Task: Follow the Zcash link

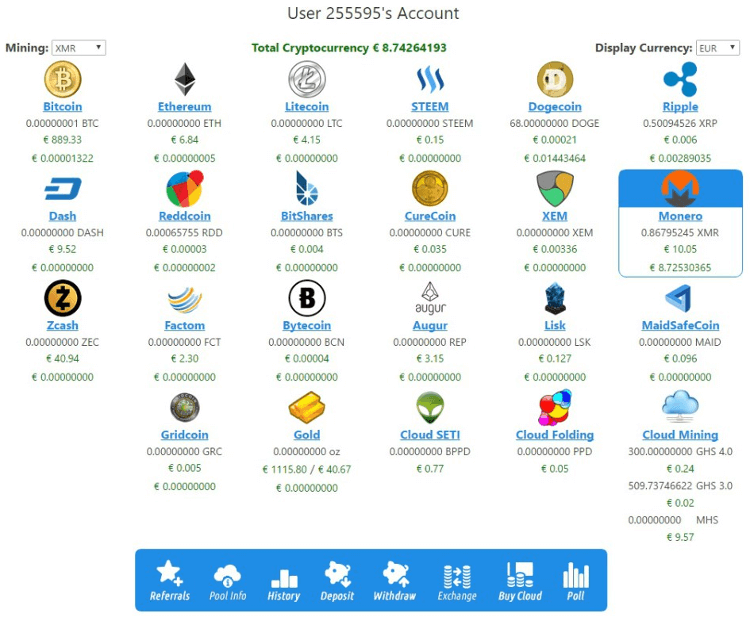Action: [63, 326]
